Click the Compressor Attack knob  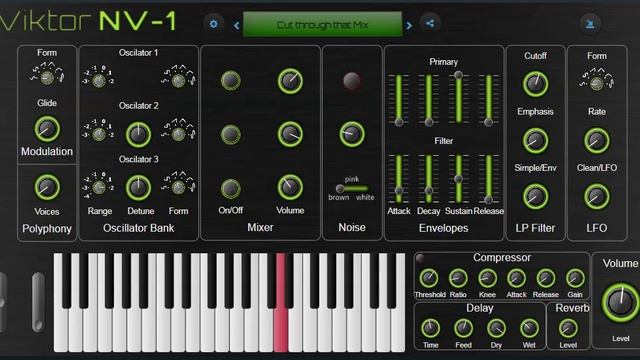point(516,278)
